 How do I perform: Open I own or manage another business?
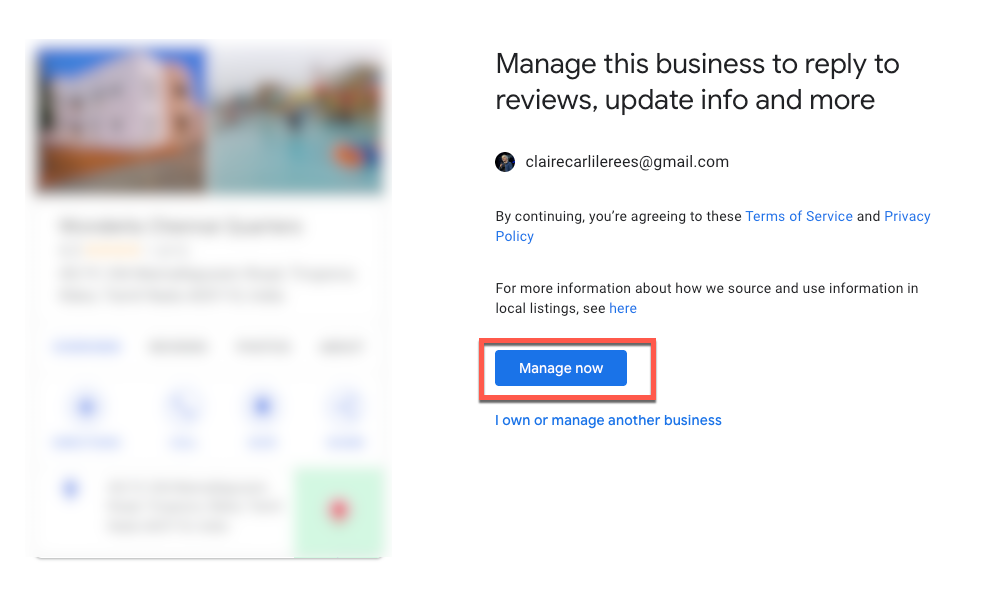(608, 420)
